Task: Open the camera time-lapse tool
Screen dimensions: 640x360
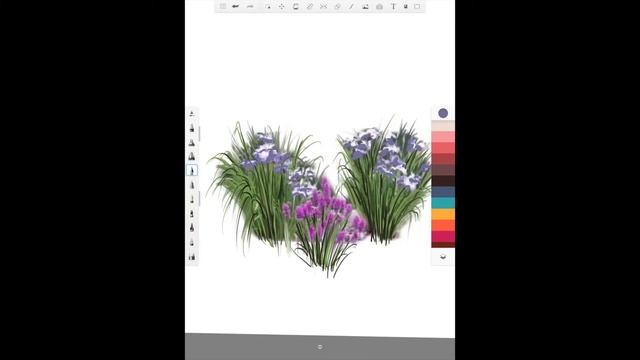Action: pyautogui.click(x=379, y=7)
